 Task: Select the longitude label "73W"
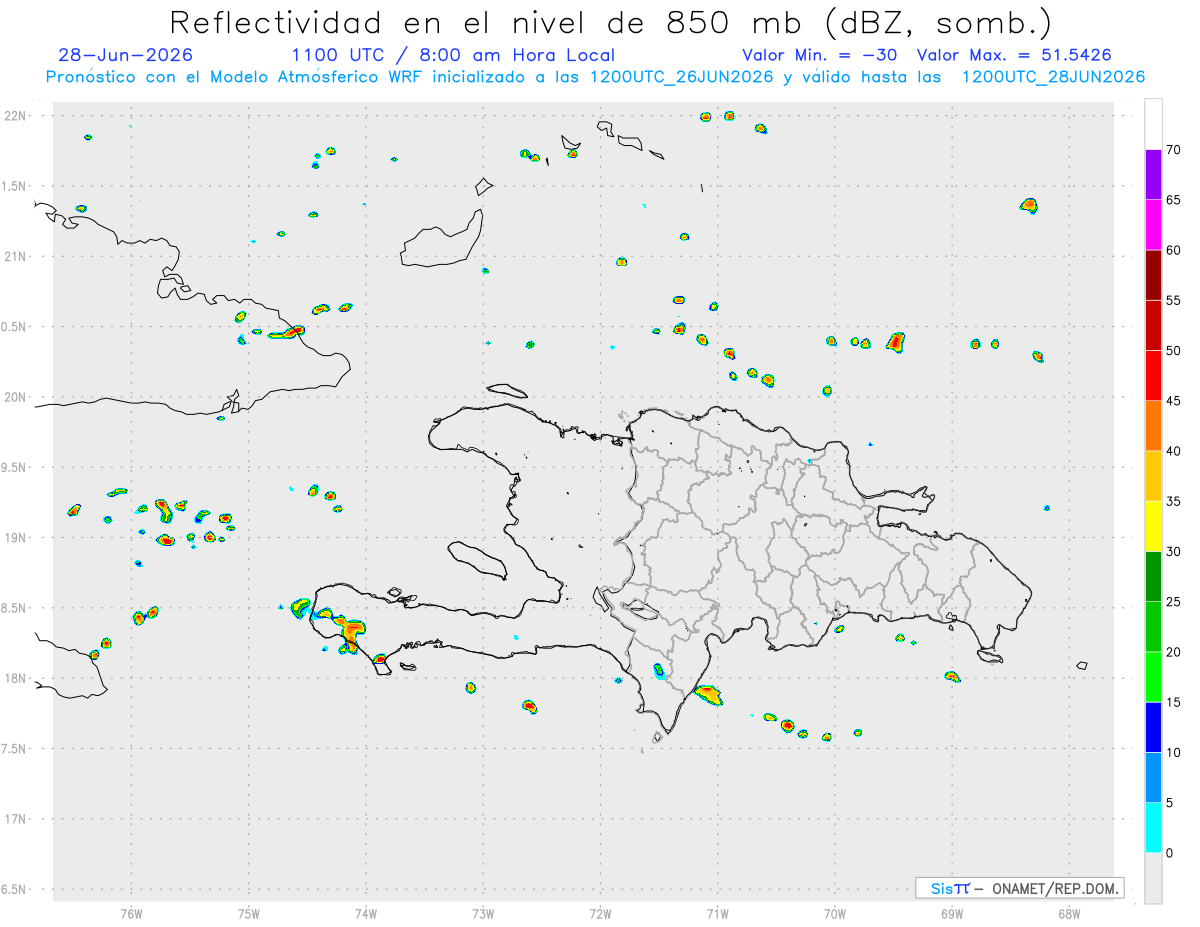(x=483, y=913)
